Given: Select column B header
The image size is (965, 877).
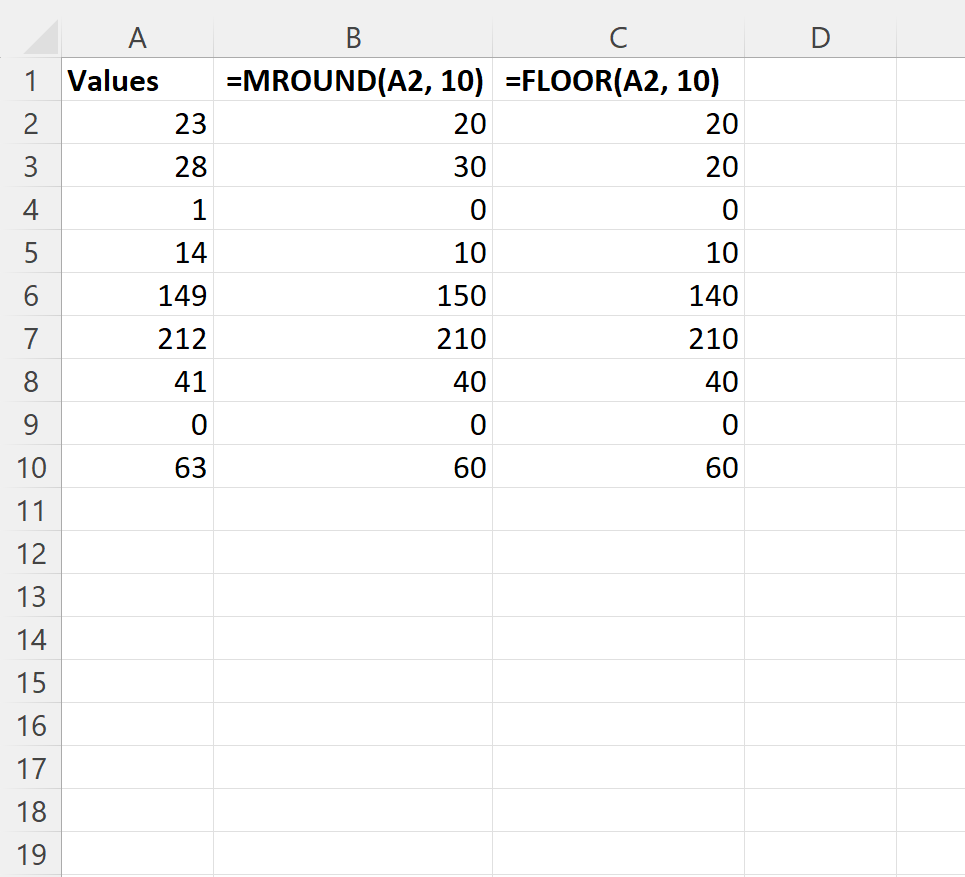Looking at the screenshot, I should tap(352, 38).
